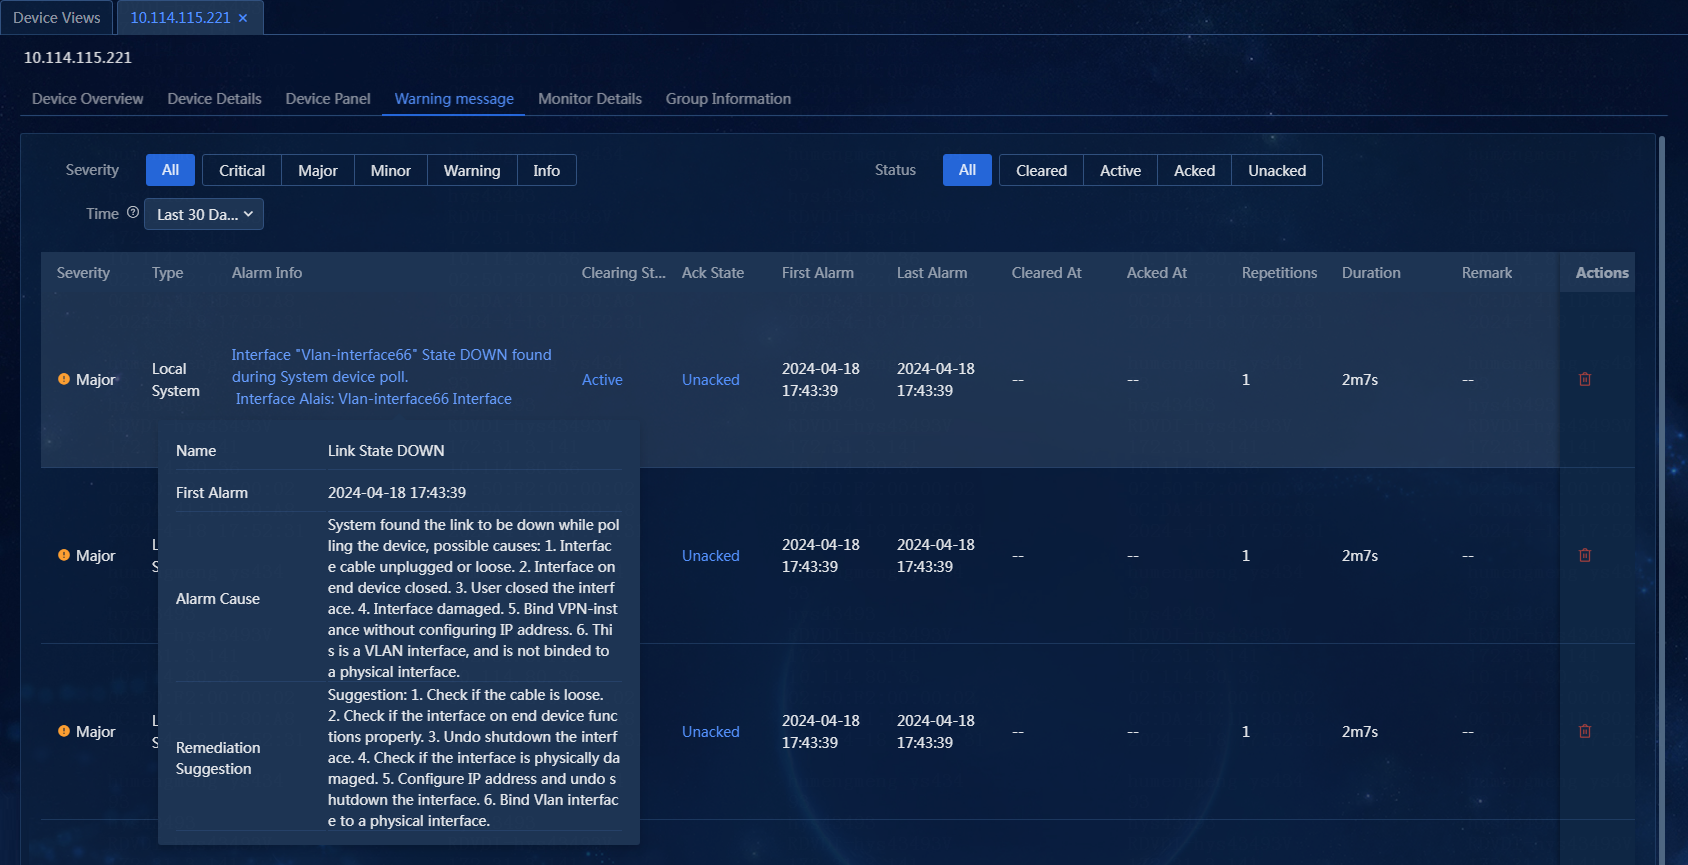Click Local System type in first row

[176, 379]
